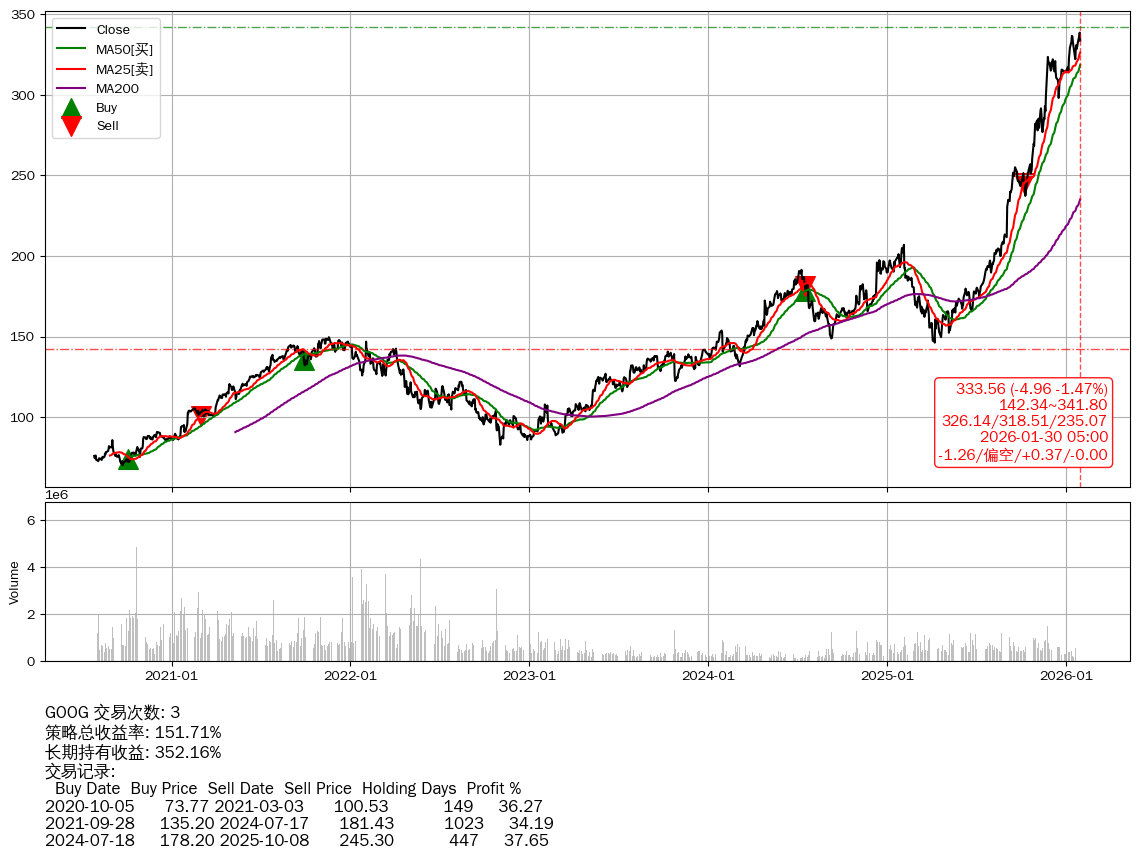This screenshot has width=1139, height=859.
Task: Select the October 2020 buy marker on chart
Action: (x=128, y=460)
